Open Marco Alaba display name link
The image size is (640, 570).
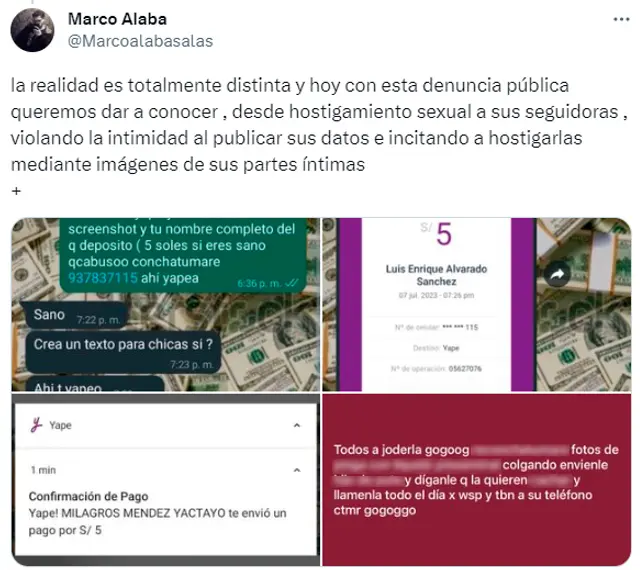(117, 19)
